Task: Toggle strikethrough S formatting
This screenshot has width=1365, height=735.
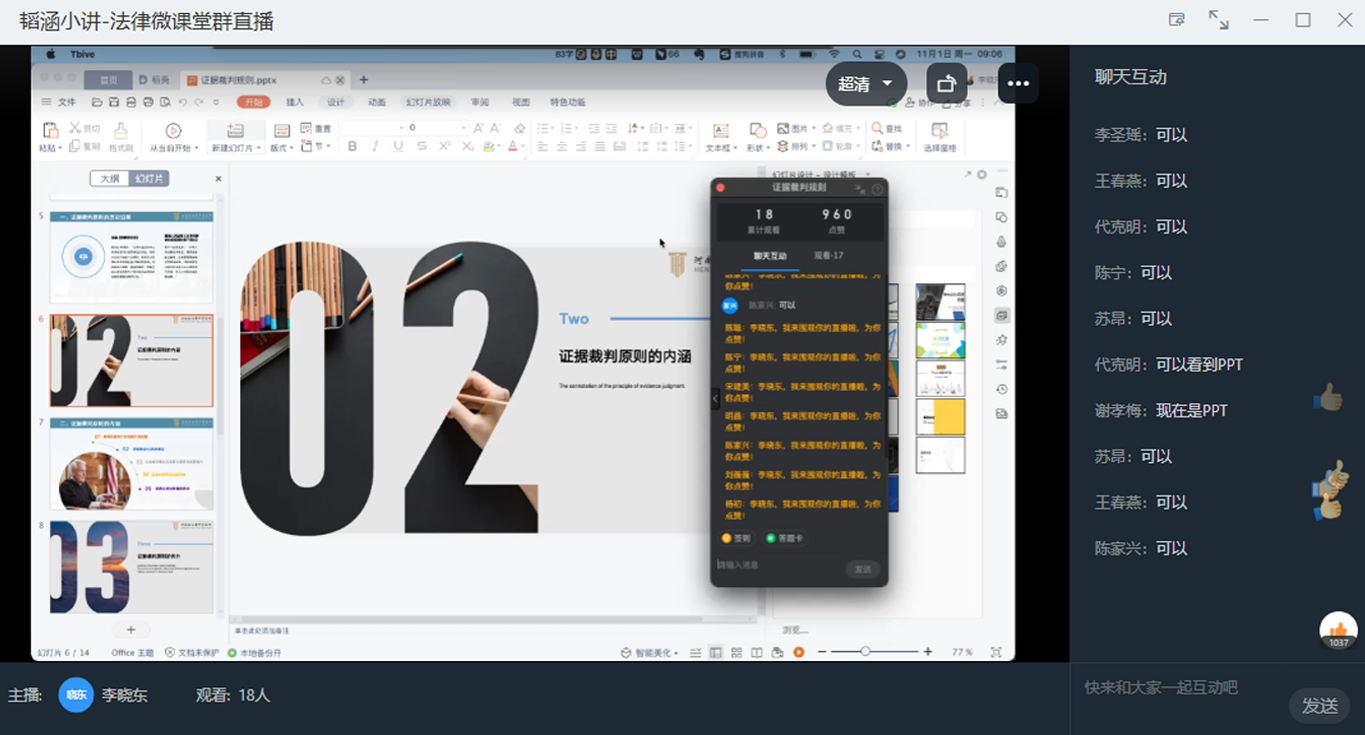Action: 422,146
